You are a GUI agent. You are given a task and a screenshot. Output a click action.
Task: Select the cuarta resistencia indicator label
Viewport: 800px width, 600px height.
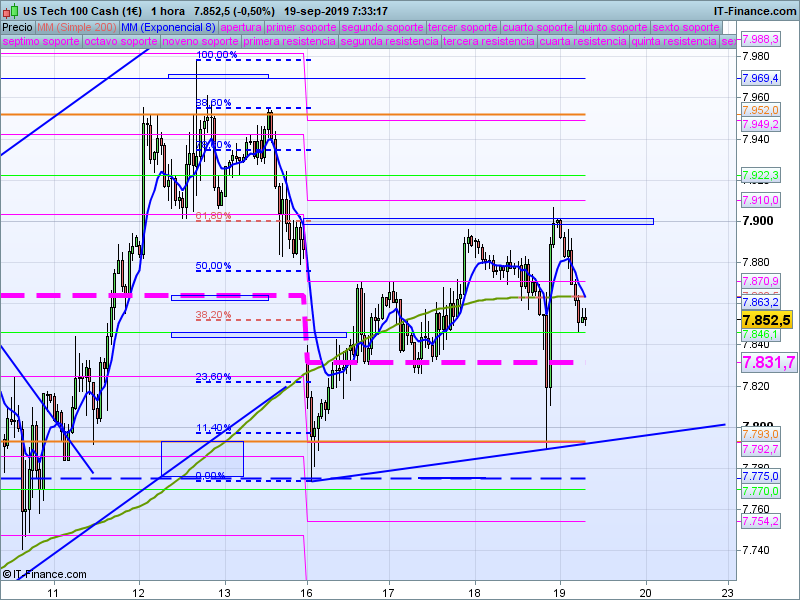(583, 41)
